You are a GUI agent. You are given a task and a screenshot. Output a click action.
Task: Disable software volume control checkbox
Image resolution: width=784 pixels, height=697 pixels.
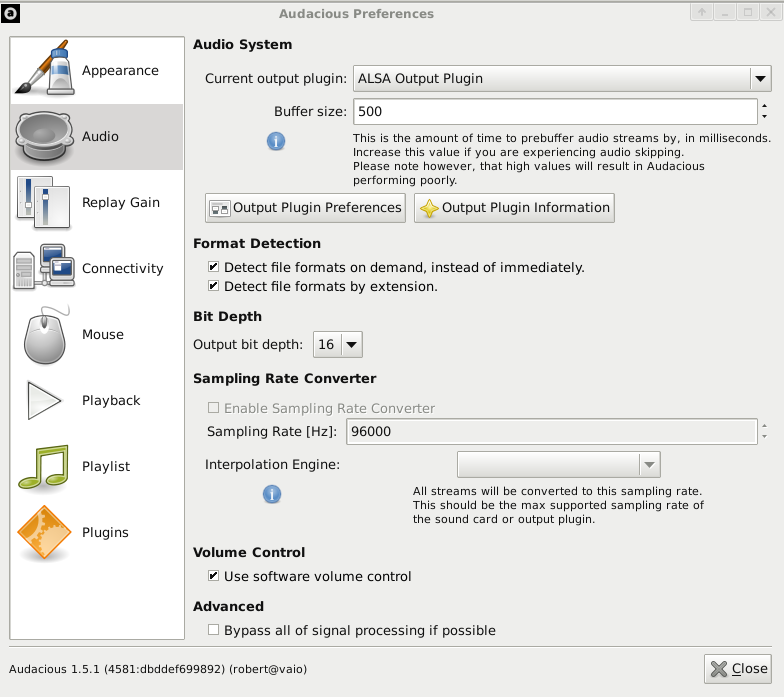coord(214,576)
